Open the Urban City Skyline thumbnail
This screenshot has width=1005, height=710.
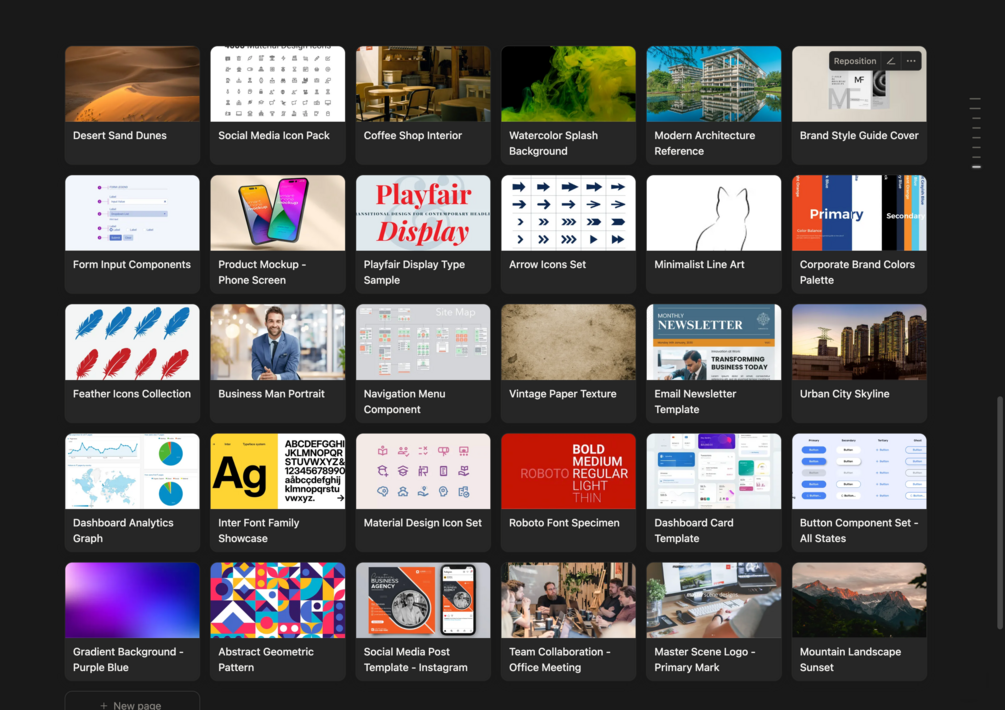[860, 342]
